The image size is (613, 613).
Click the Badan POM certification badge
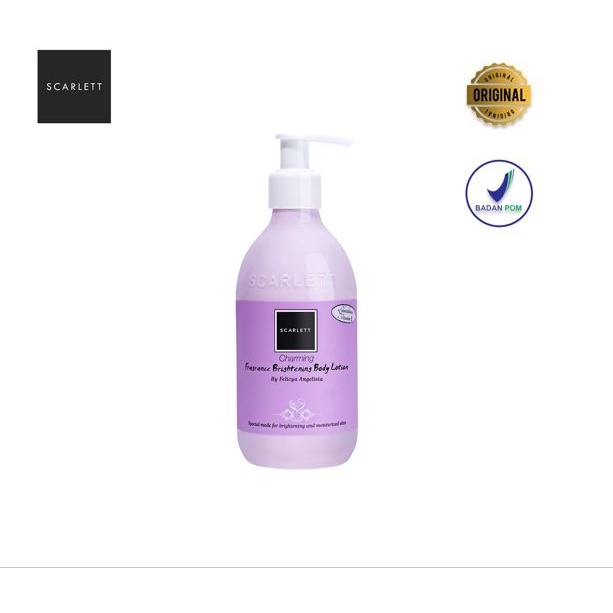pos(499,193)
